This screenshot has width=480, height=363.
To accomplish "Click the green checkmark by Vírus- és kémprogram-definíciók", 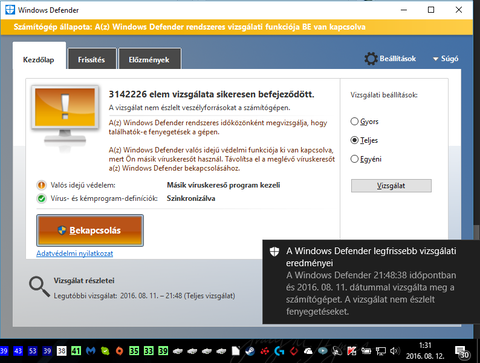I will (41, 199).
